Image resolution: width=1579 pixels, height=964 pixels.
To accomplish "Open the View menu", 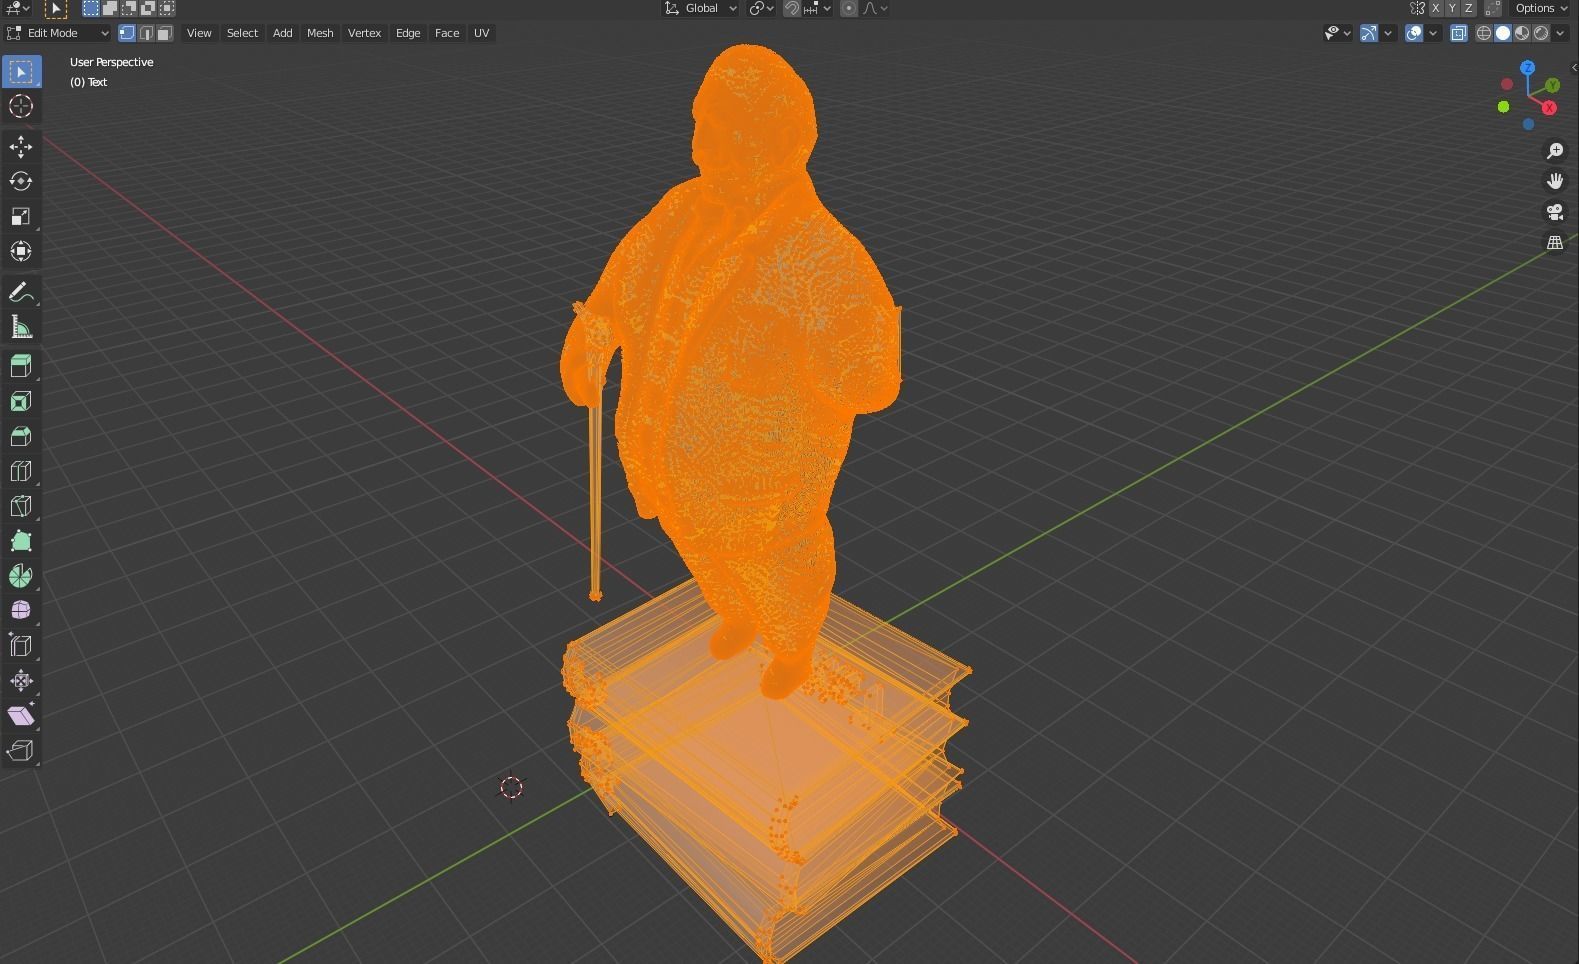I will pyautogui.click(x=199, y=33).
